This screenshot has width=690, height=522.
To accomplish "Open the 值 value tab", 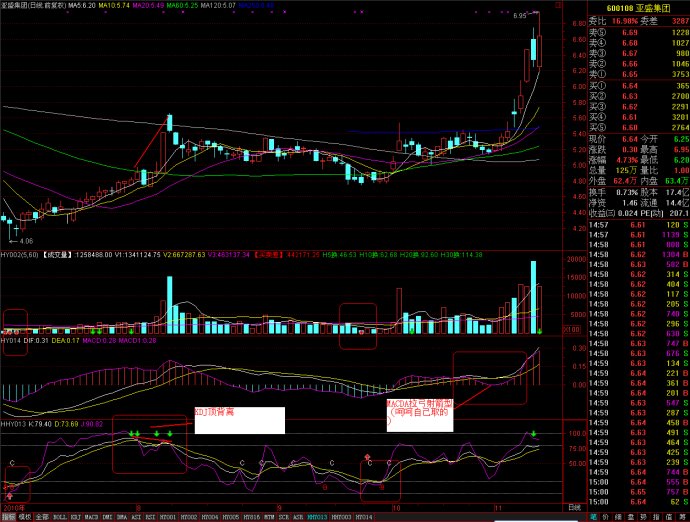I will pos(669,517).
